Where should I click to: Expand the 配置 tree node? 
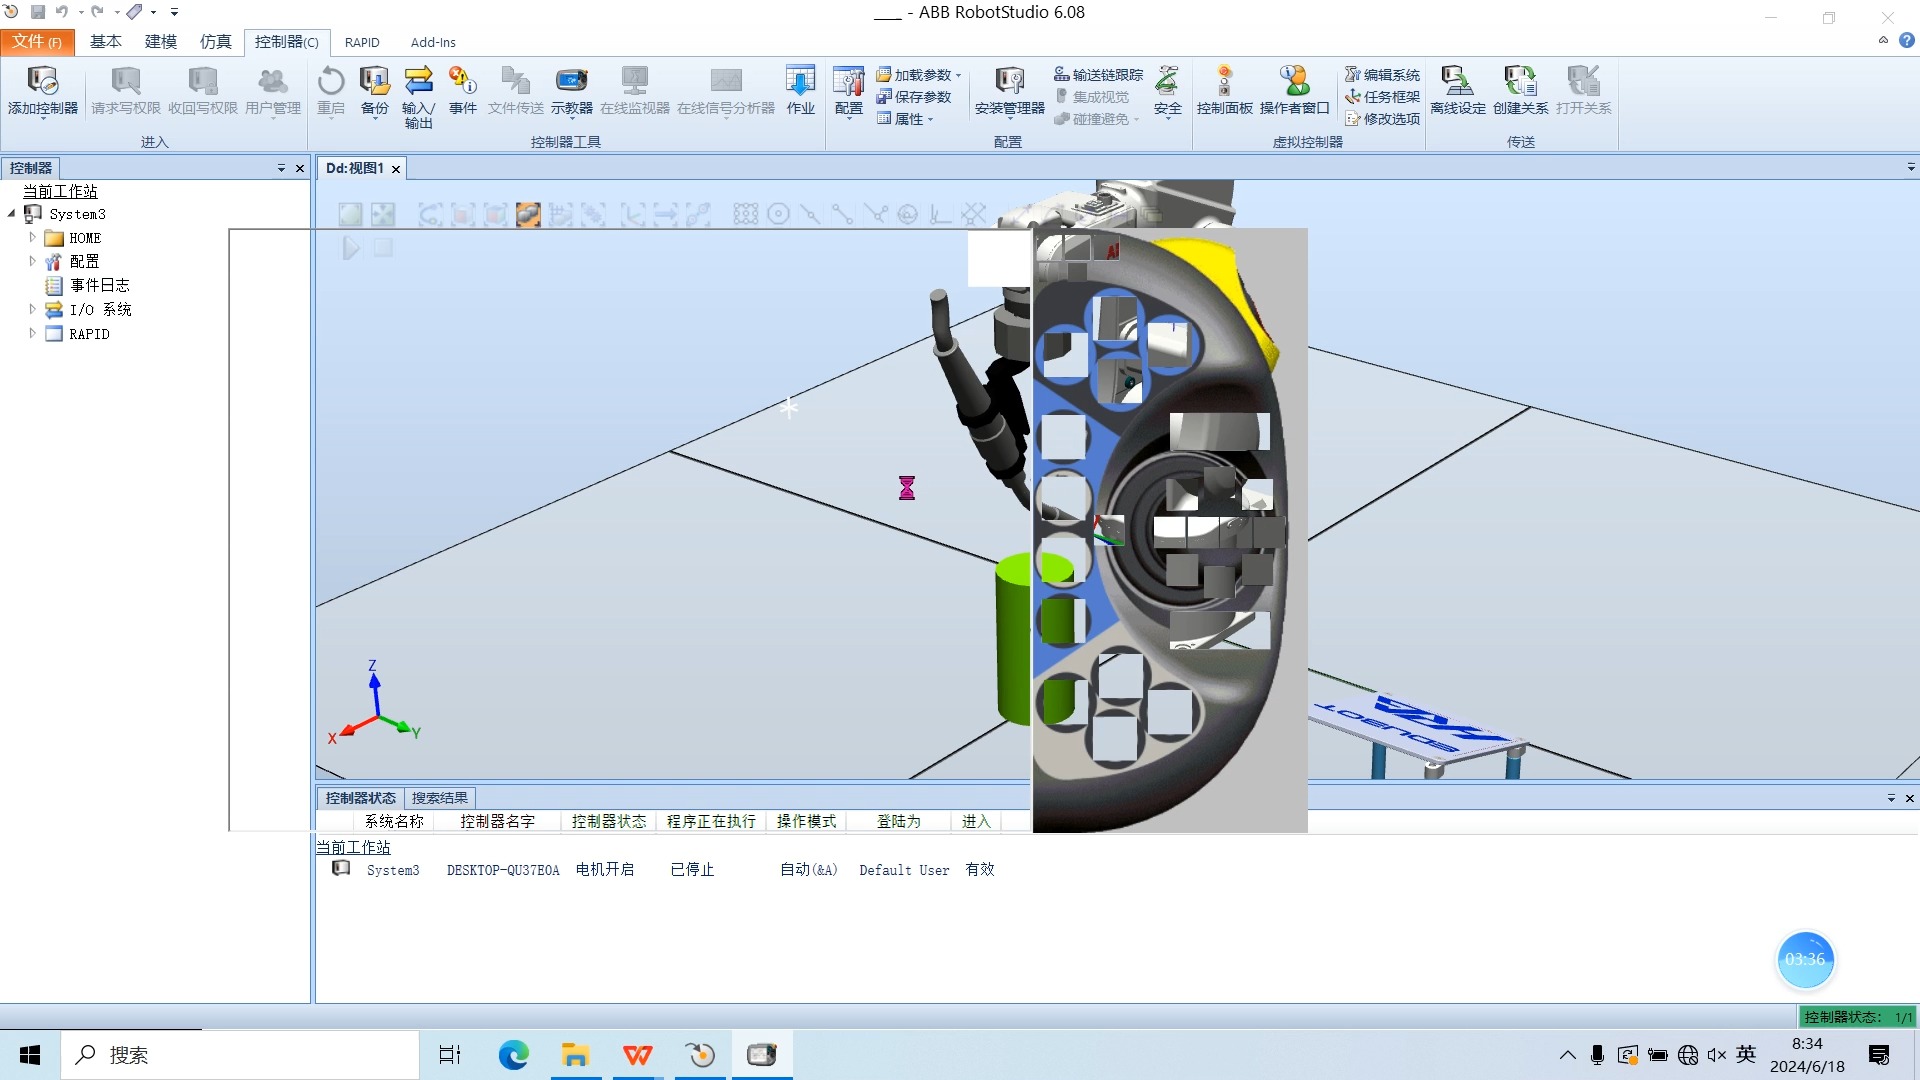point(32,261)
